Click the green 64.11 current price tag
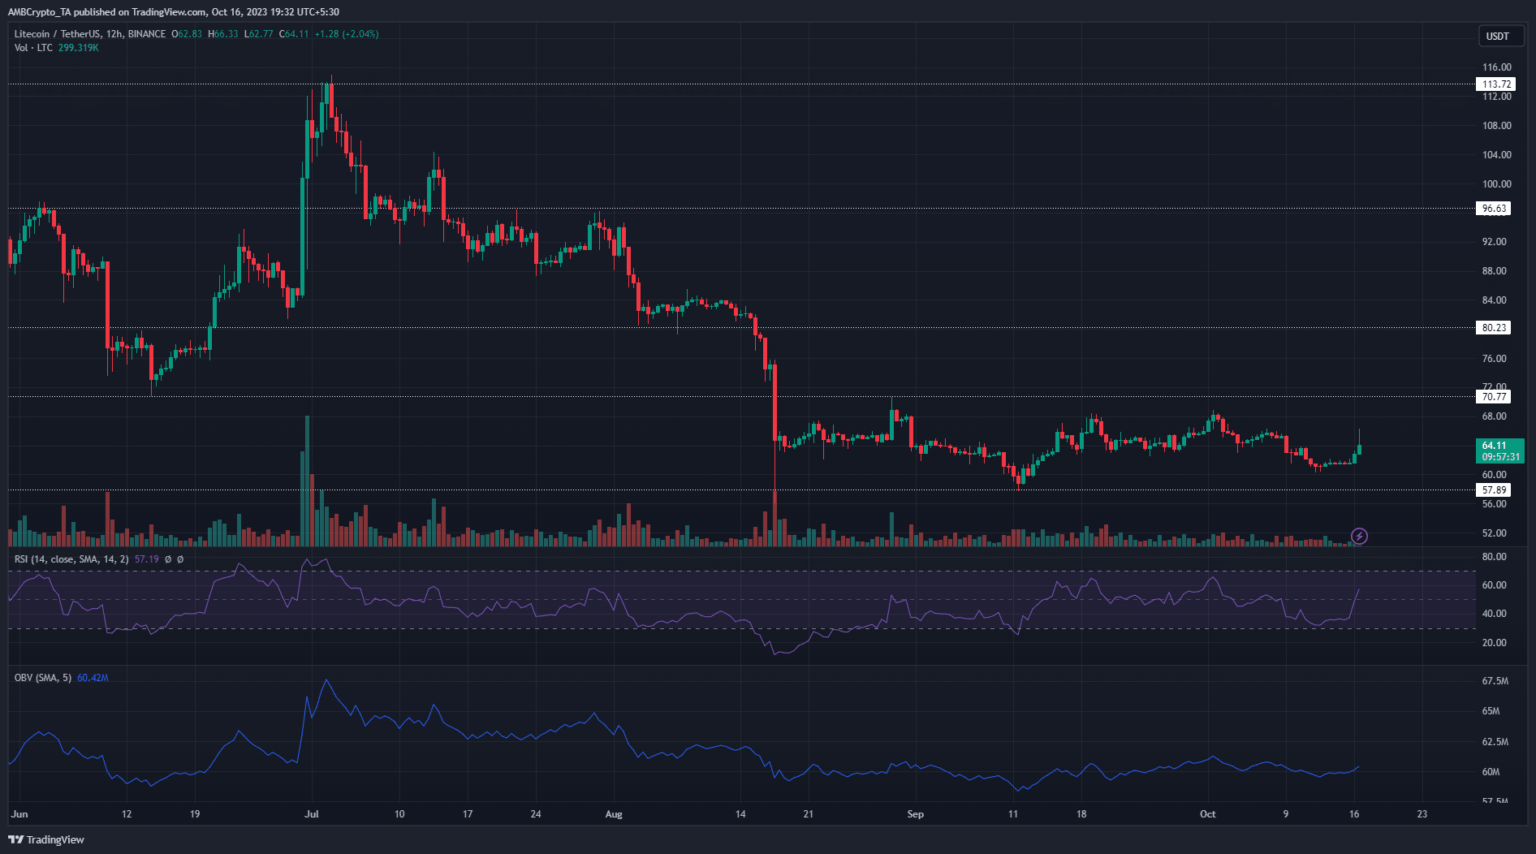Screen dimensions: 1536x854 coord(1499,450)
